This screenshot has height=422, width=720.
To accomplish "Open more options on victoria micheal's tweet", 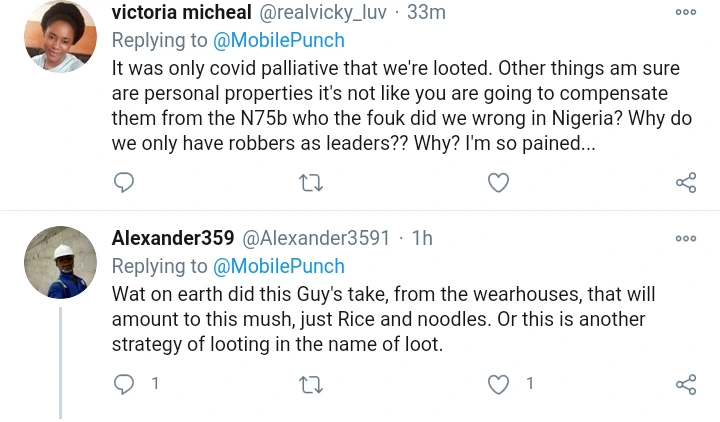I will (686, 12).
